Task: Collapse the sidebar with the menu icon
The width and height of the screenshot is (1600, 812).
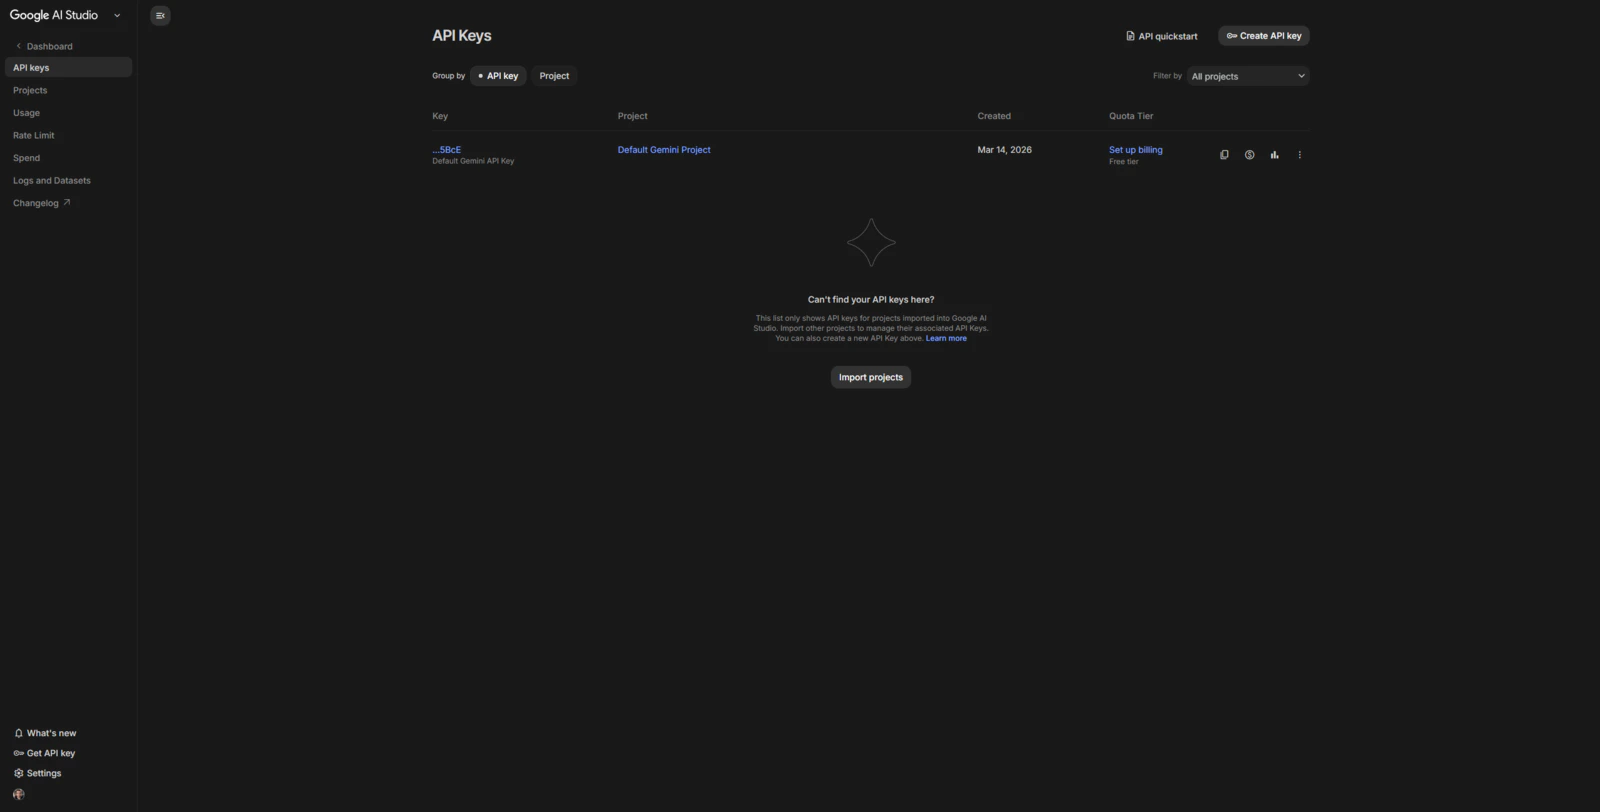Action: (x=160, y=15)
